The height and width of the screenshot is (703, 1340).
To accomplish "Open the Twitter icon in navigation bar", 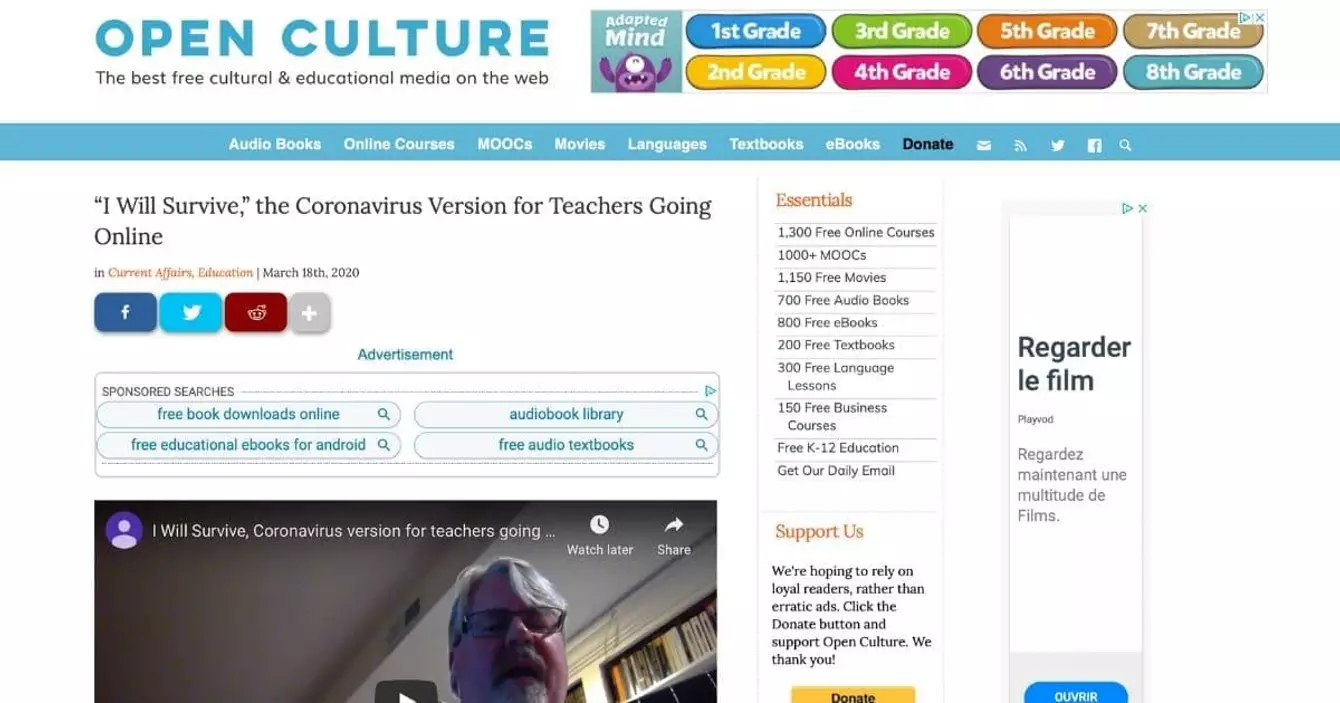I will 1058,145.
